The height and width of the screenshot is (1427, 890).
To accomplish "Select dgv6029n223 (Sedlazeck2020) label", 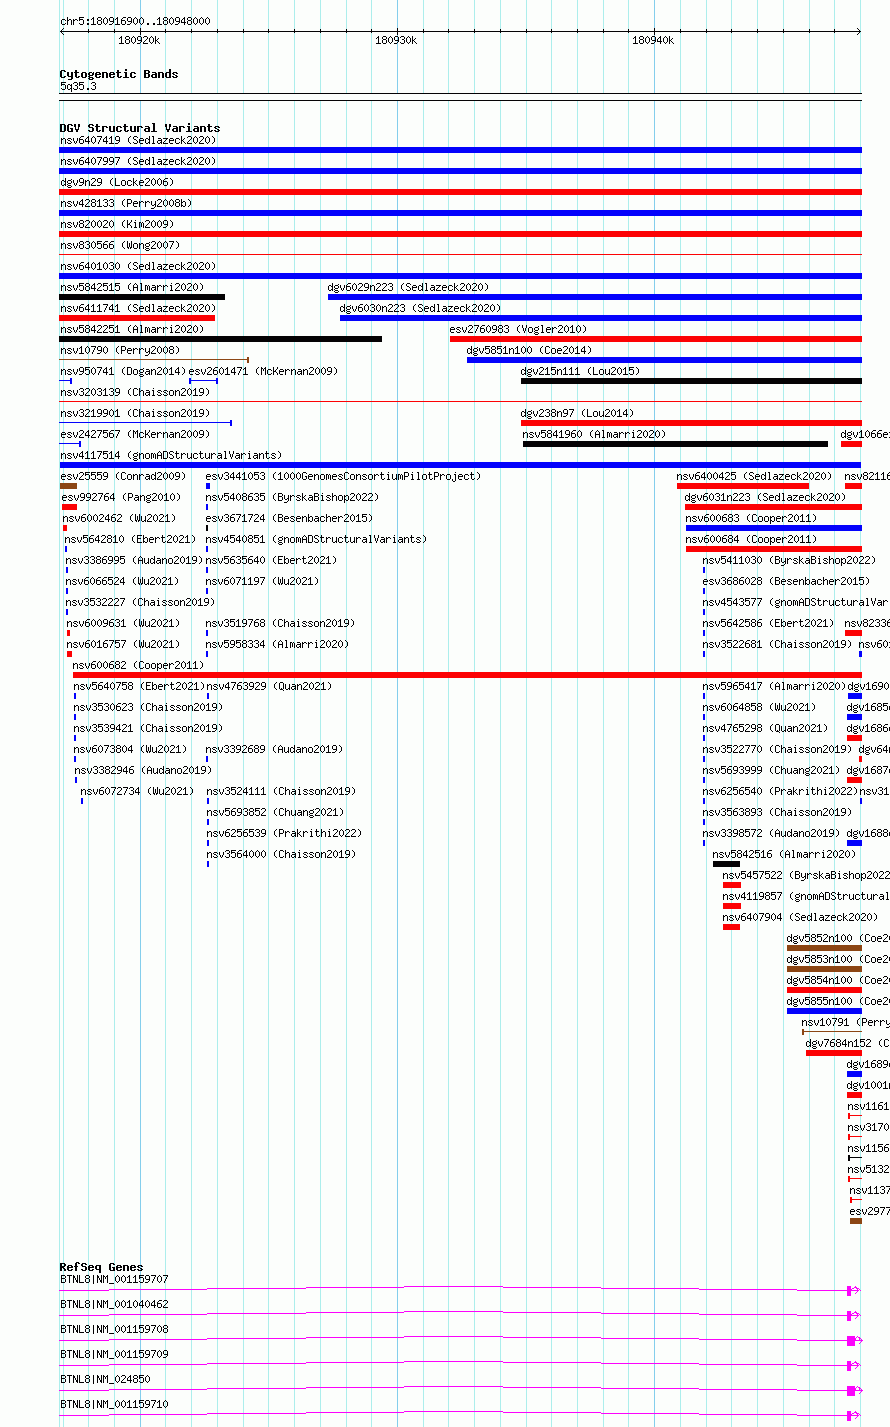I will coord(408,287).
